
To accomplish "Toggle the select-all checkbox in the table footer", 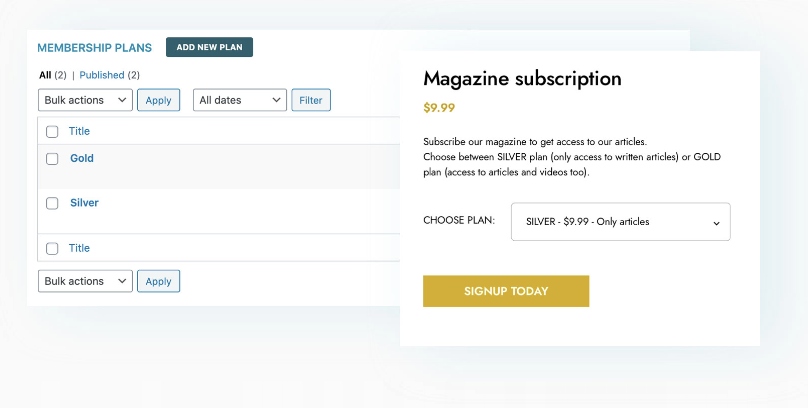I will (52, 248).
